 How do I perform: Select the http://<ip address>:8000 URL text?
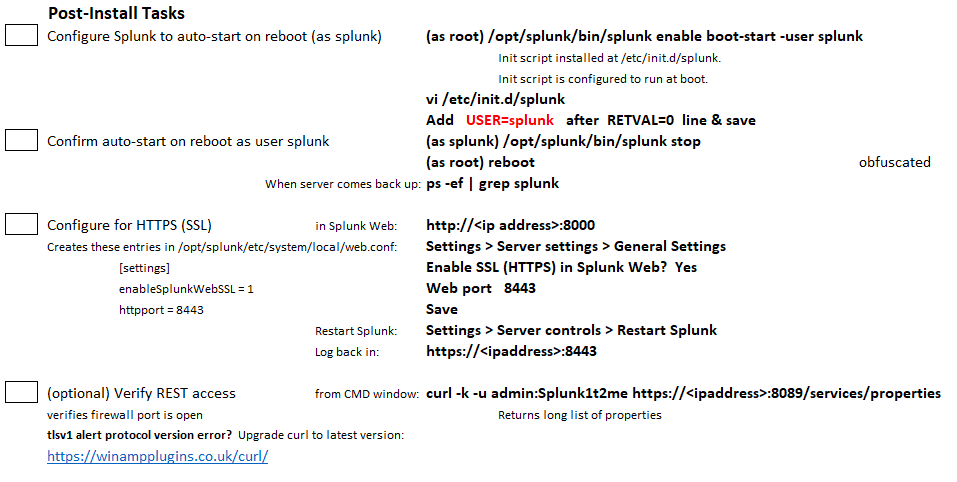pyautogui.click(x=510, y=225)
